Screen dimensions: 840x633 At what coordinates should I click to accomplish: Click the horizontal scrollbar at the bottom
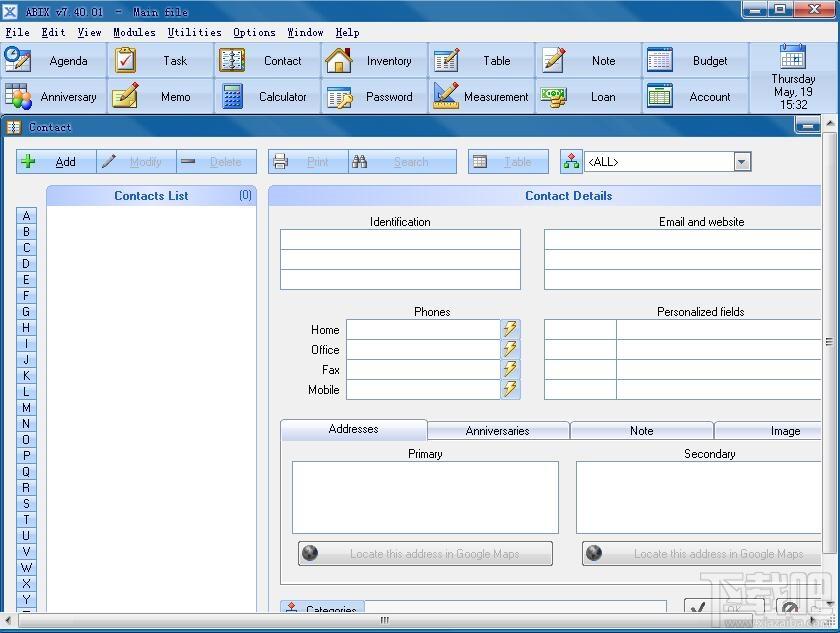coord(384,621)
